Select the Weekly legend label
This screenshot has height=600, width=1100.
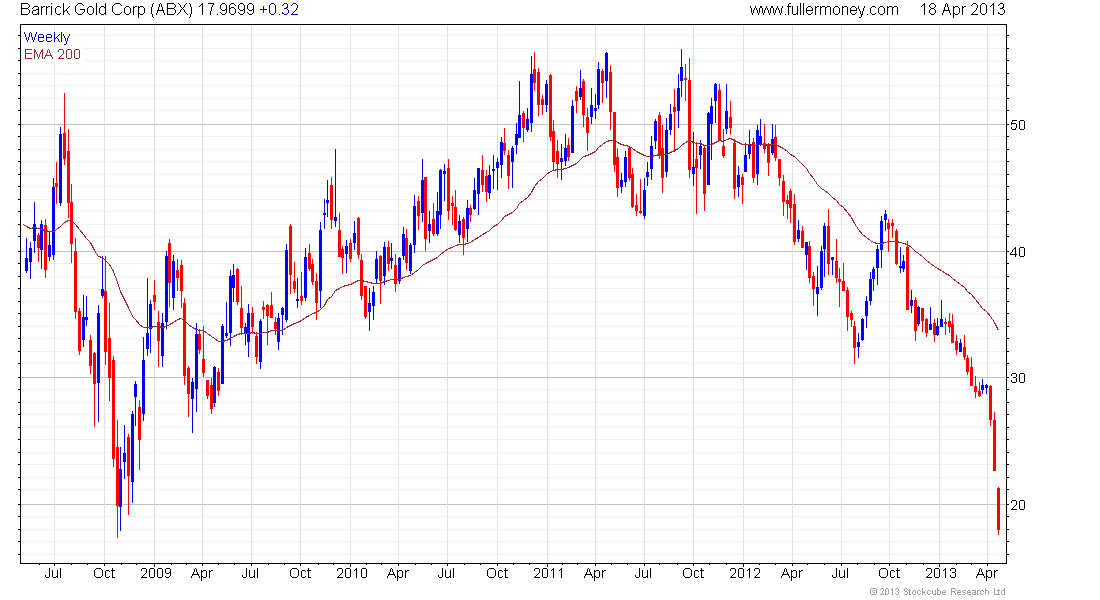coord(47,37)
